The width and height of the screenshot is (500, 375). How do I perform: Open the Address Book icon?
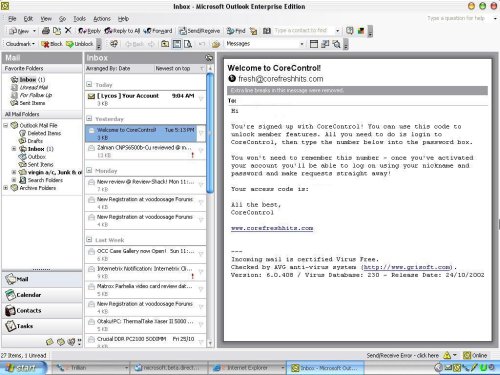[267, 31]
